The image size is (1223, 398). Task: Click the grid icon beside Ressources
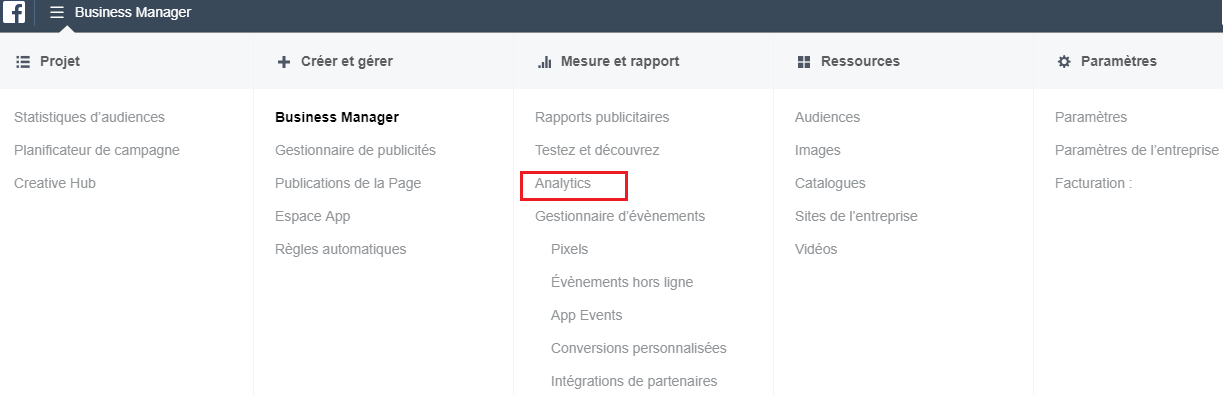coord(804,62)
